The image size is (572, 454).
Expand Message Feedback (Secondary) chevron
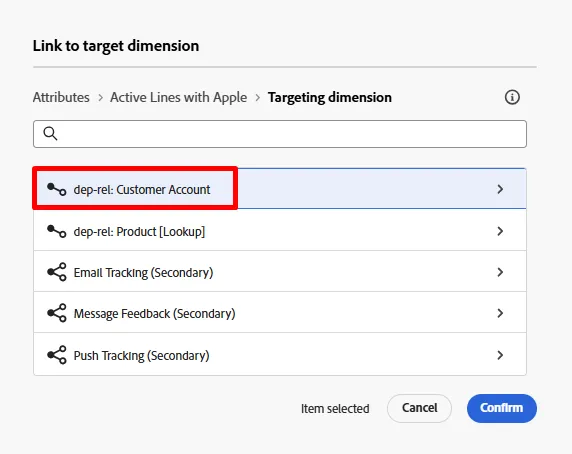[x=500, y=313]
